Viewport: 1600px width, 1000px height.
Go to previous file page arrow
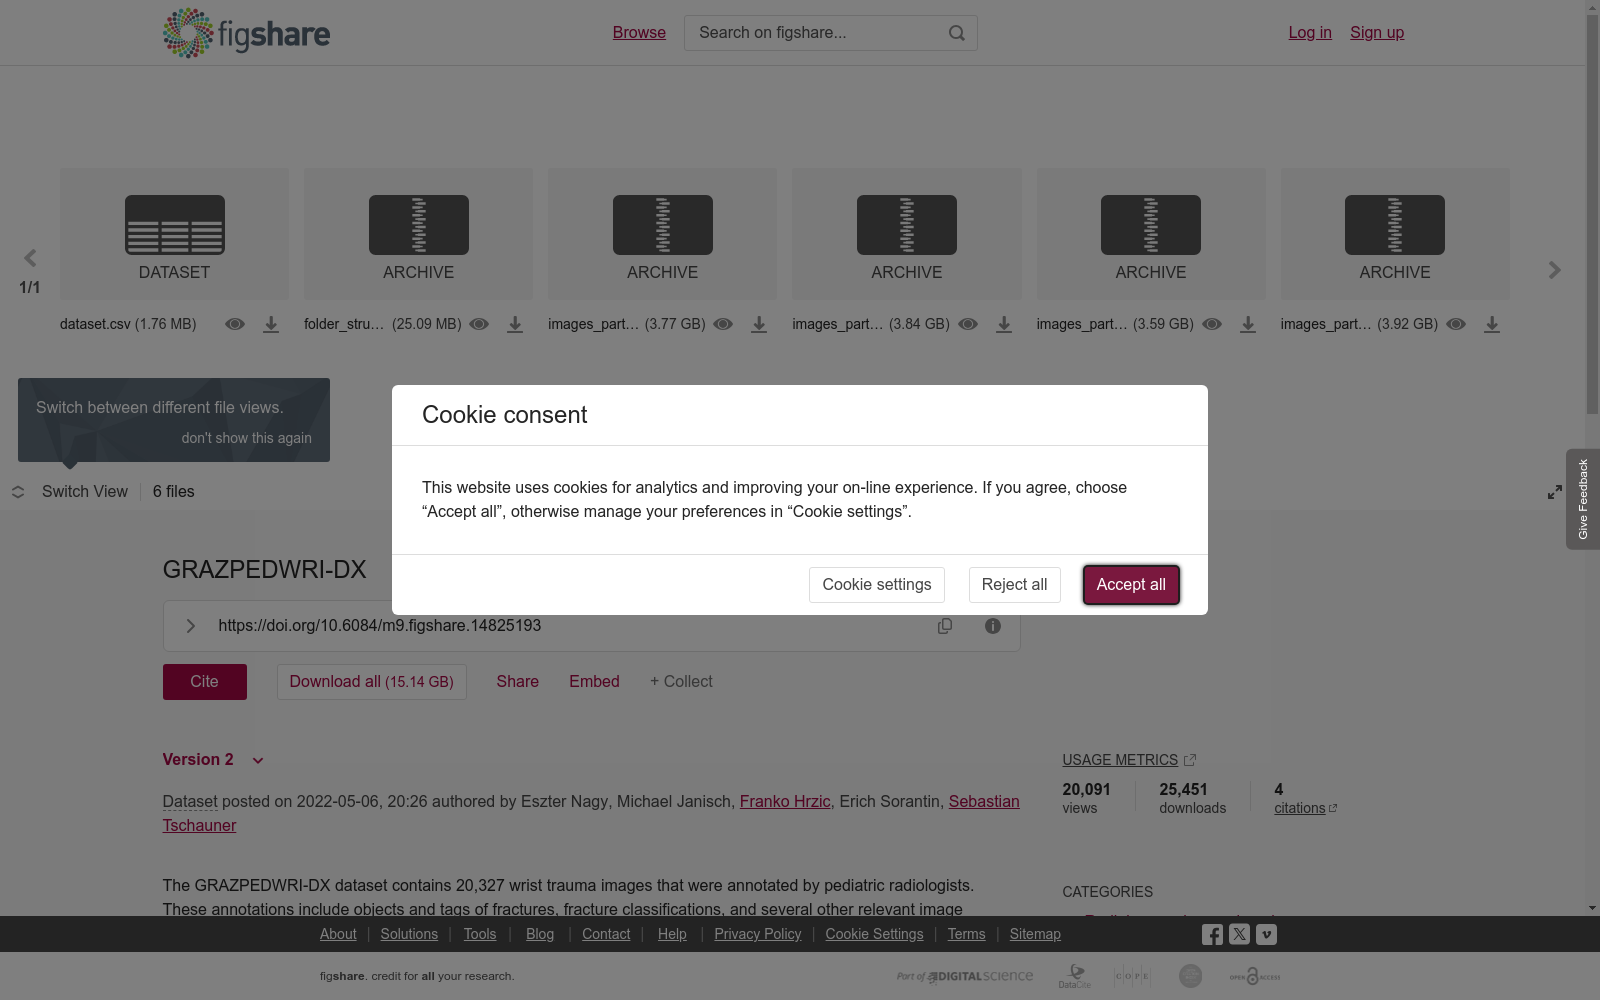[x=30, y=259]
